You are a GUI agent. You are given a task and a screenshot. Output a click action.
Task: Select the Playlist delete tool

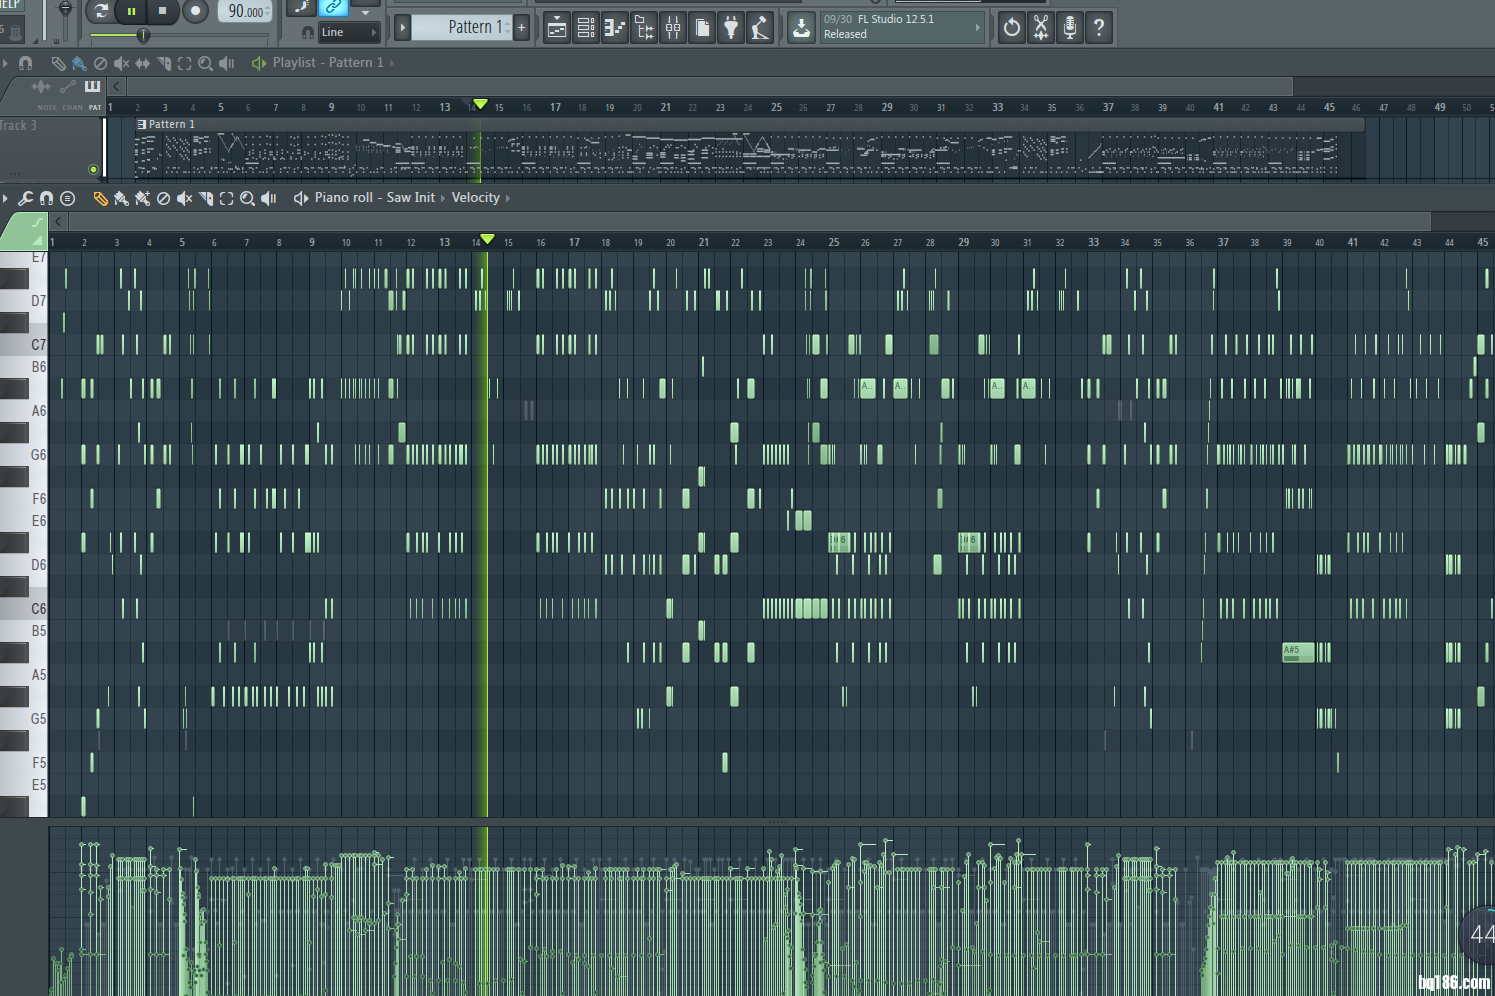coord(100,63)
